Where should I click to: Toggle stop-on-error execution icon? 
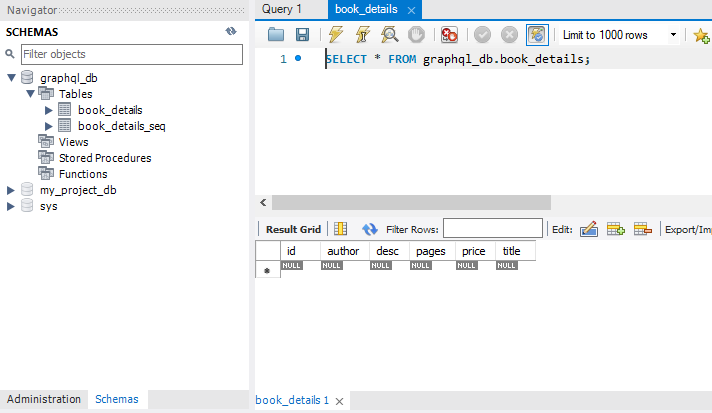click(x=449, y=34)
